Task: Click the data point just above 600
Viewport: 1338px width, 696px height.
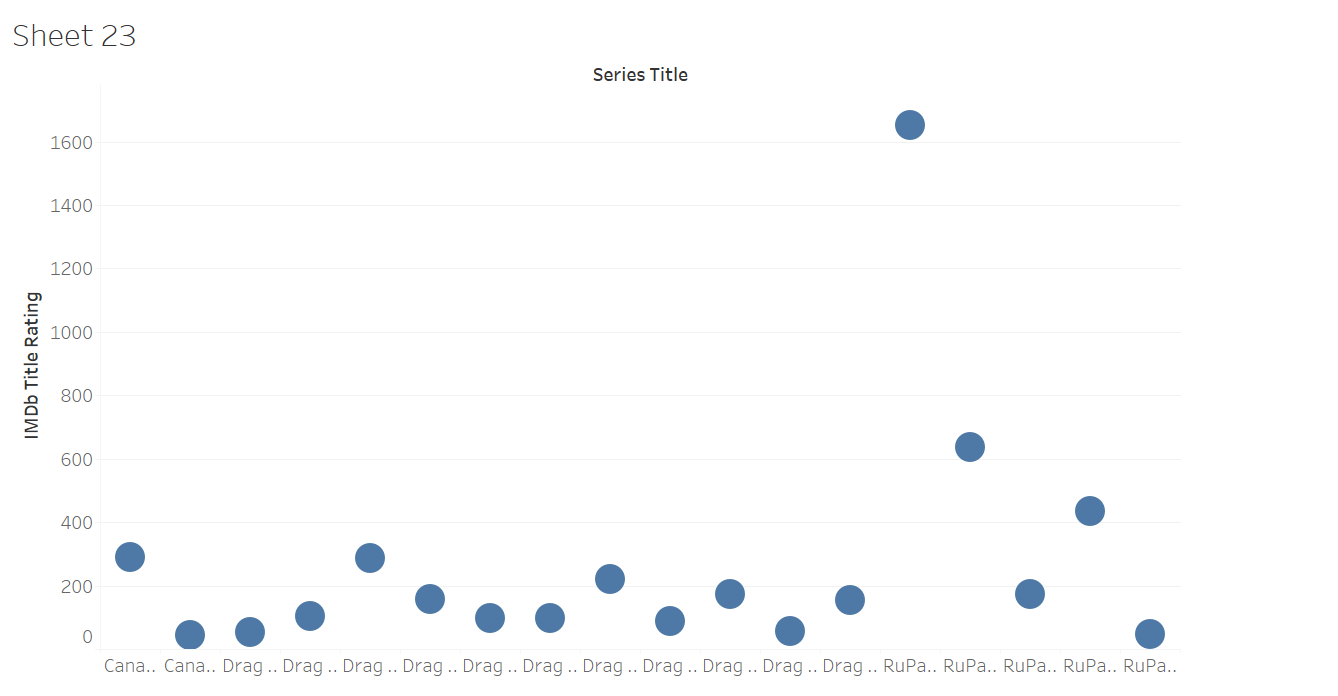Action: (x=970, y=447)
